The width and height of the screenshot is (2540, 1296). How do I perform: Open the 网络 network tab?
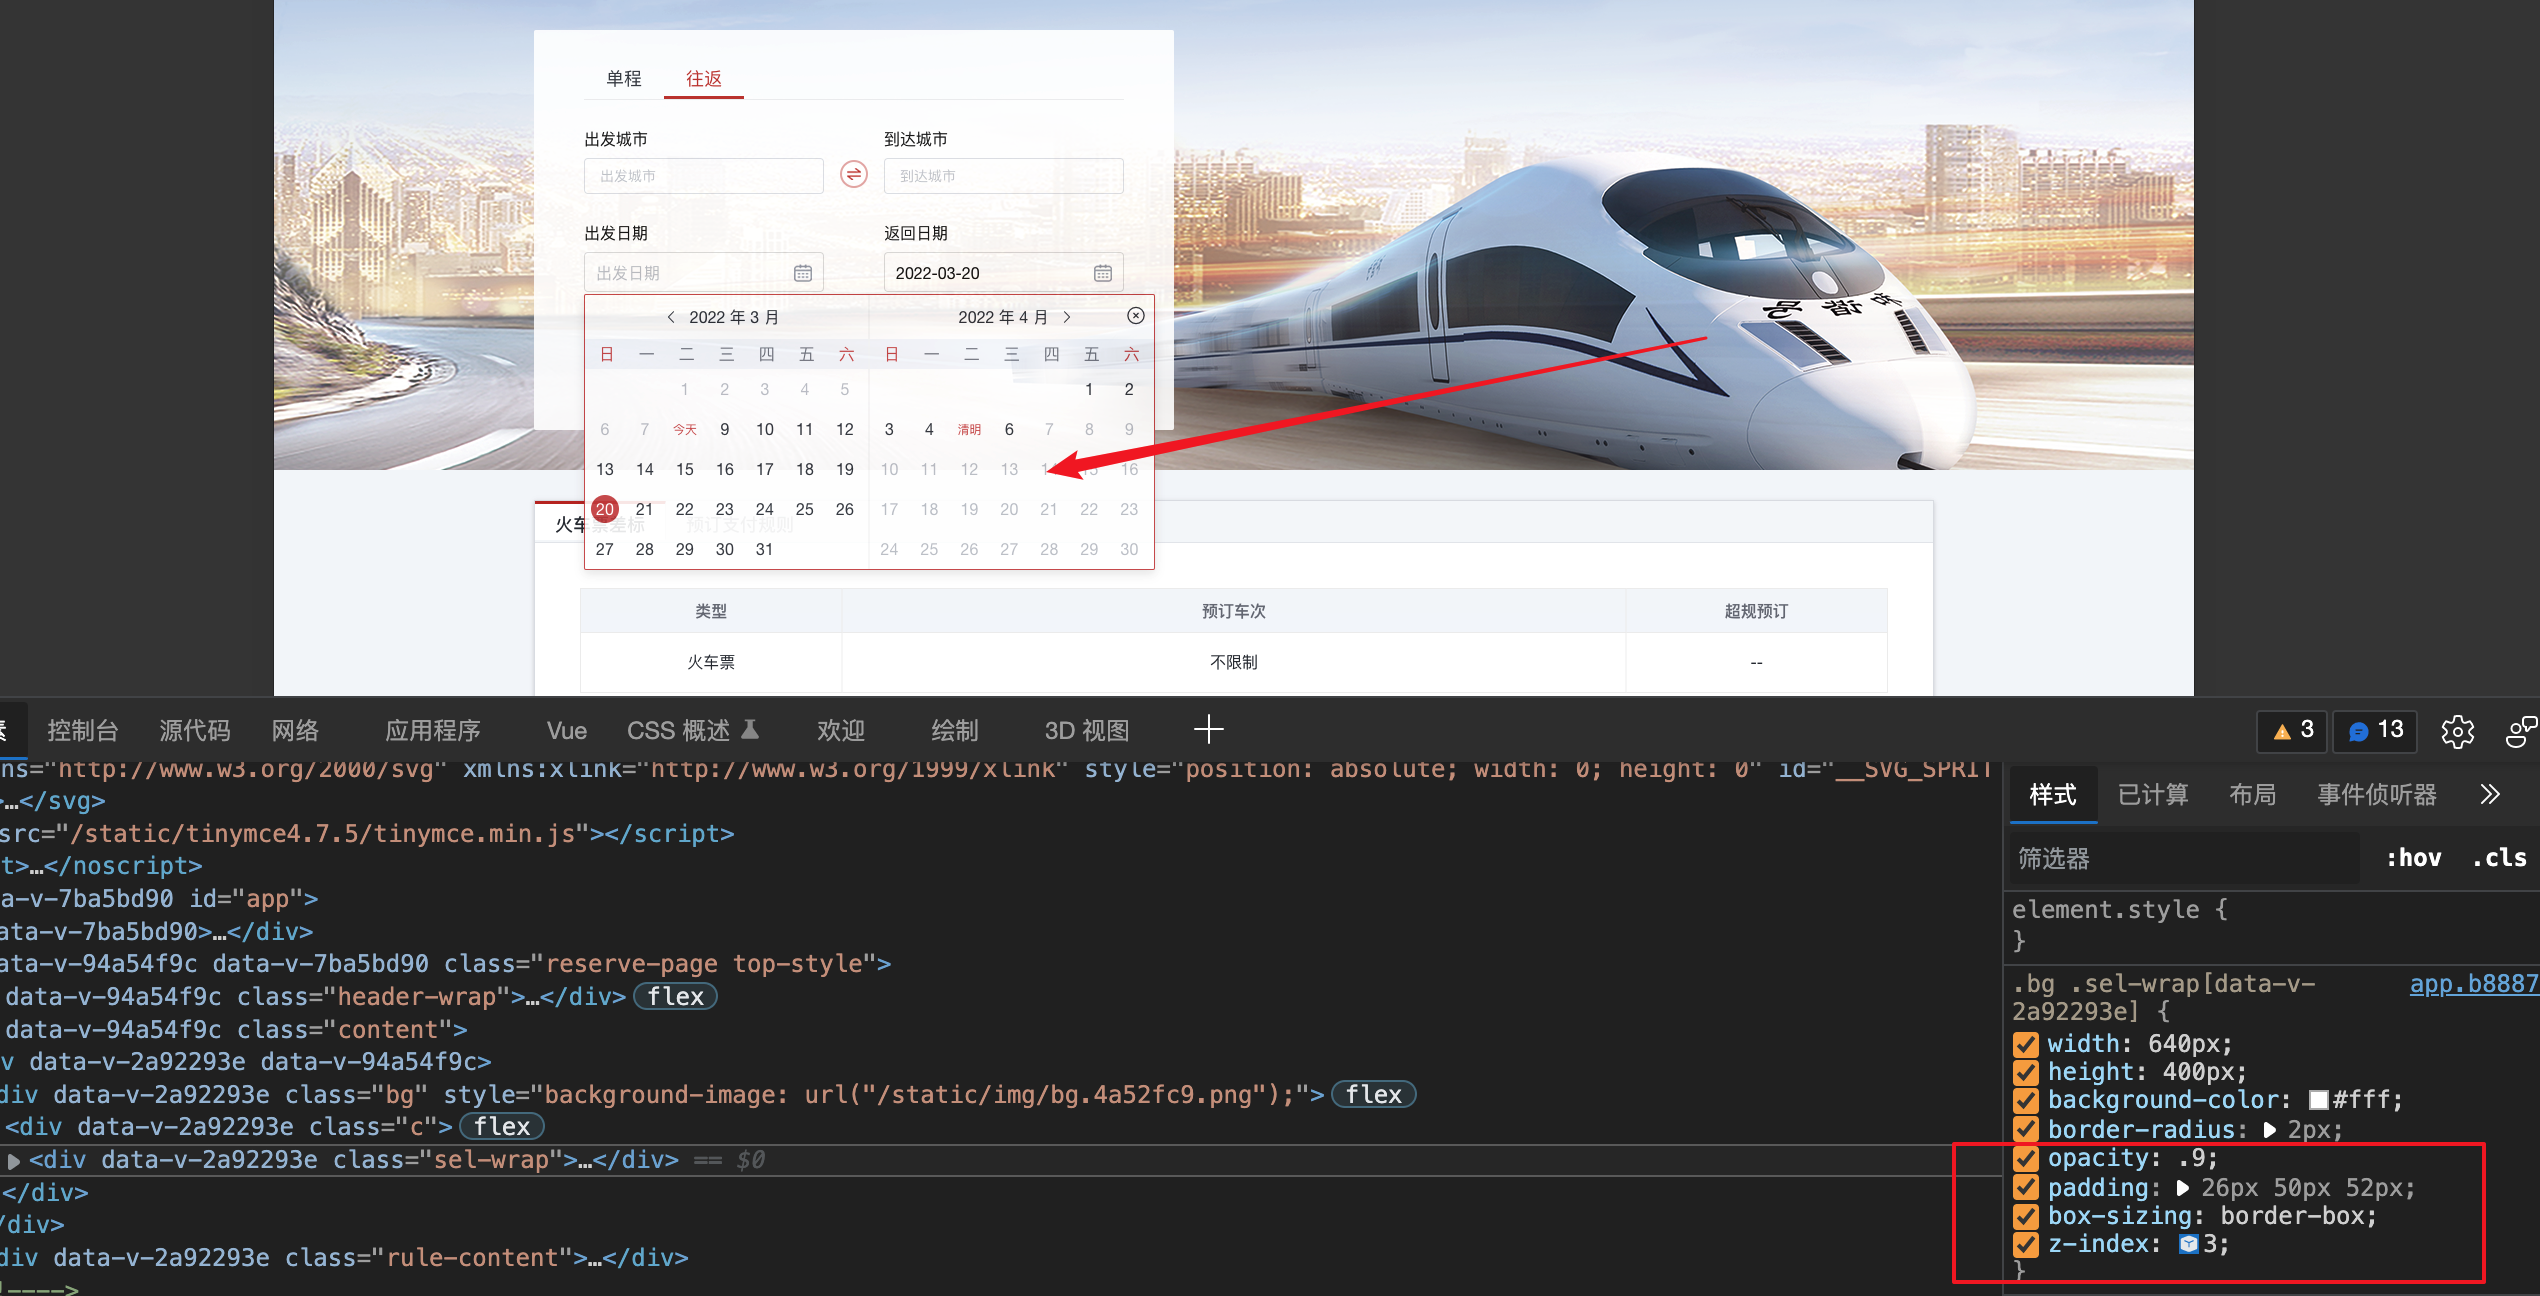[295, 731]
